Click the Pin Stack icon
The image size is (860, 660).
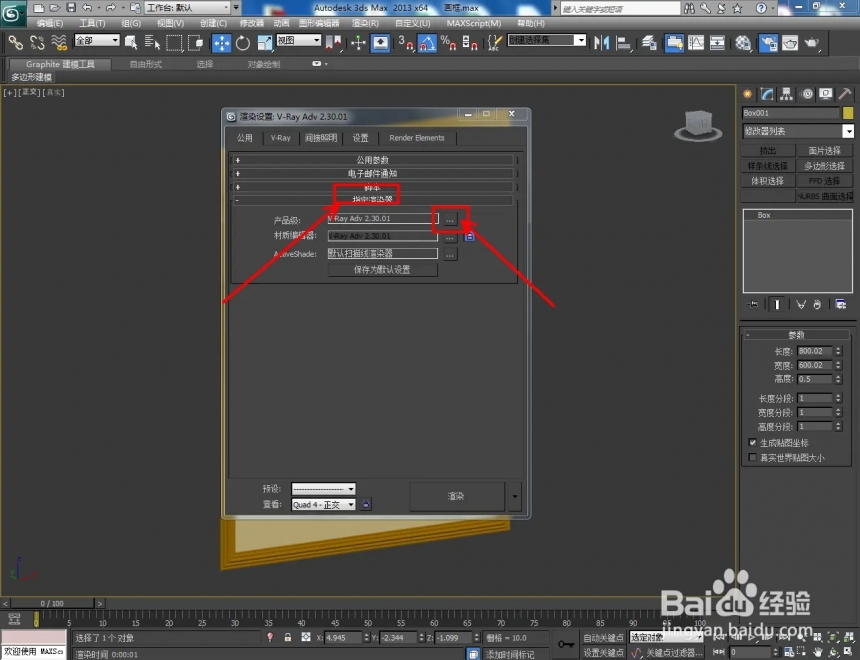753,304
